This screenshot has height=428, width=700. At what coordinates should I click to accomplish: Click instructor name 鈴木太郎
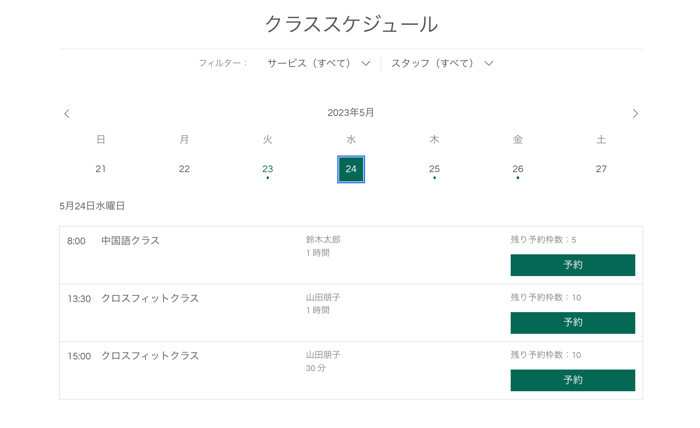(323, 240)
